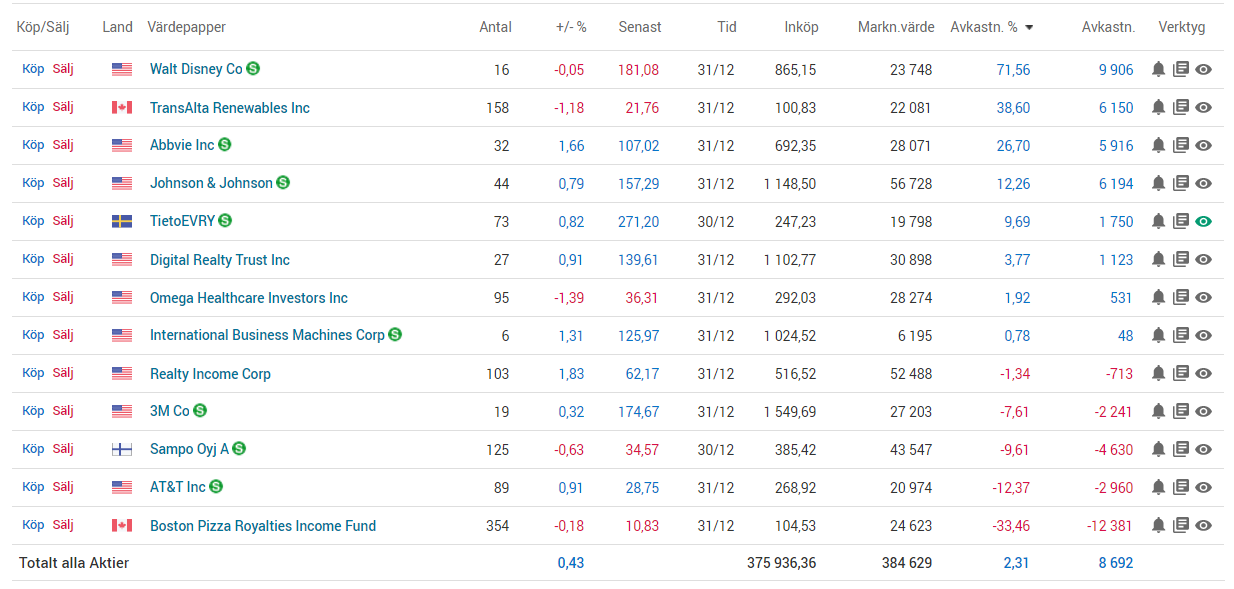Image resolution: width=1234 pixels, height=589 pixels.
Task: Click bell icon in TietoEVRY row
Action: (1158, 221)
